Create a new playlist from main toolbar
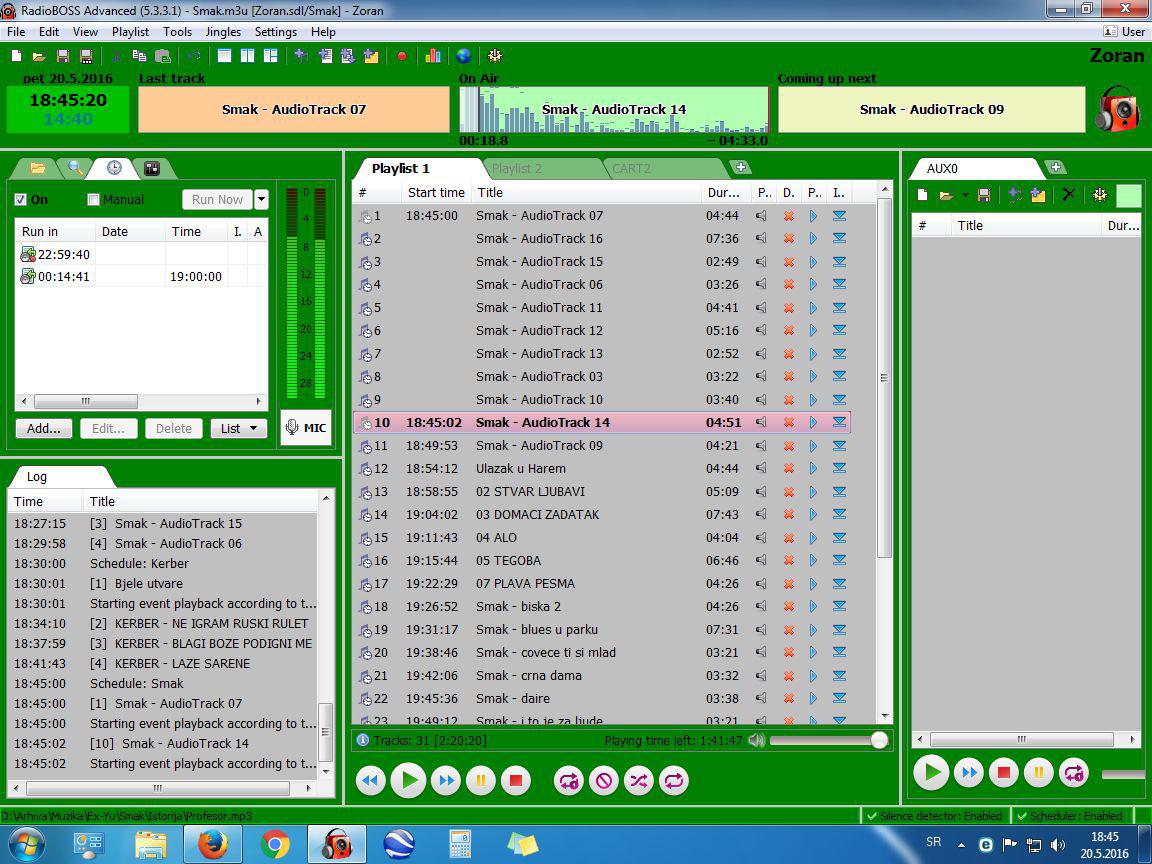Viewport: 1152px width, 864px height. [x=16, y=56]
